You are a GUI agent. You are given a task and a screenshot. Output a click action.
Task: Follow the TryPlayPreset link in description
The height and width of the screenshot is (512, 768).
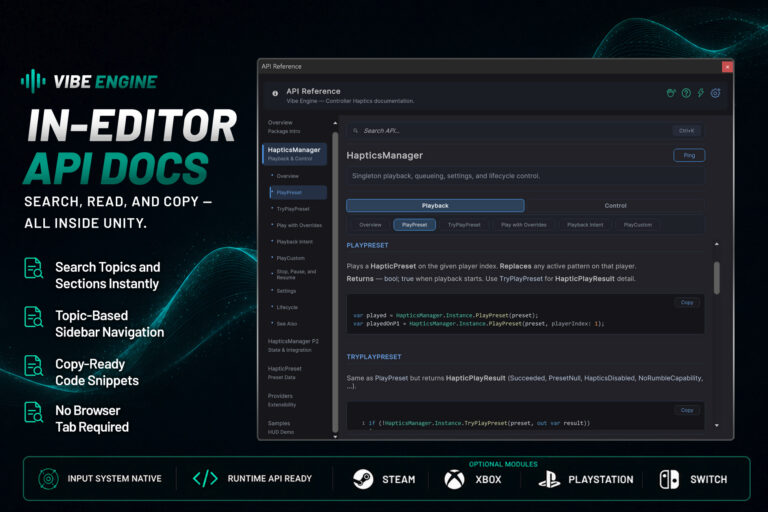click(521, 279)
